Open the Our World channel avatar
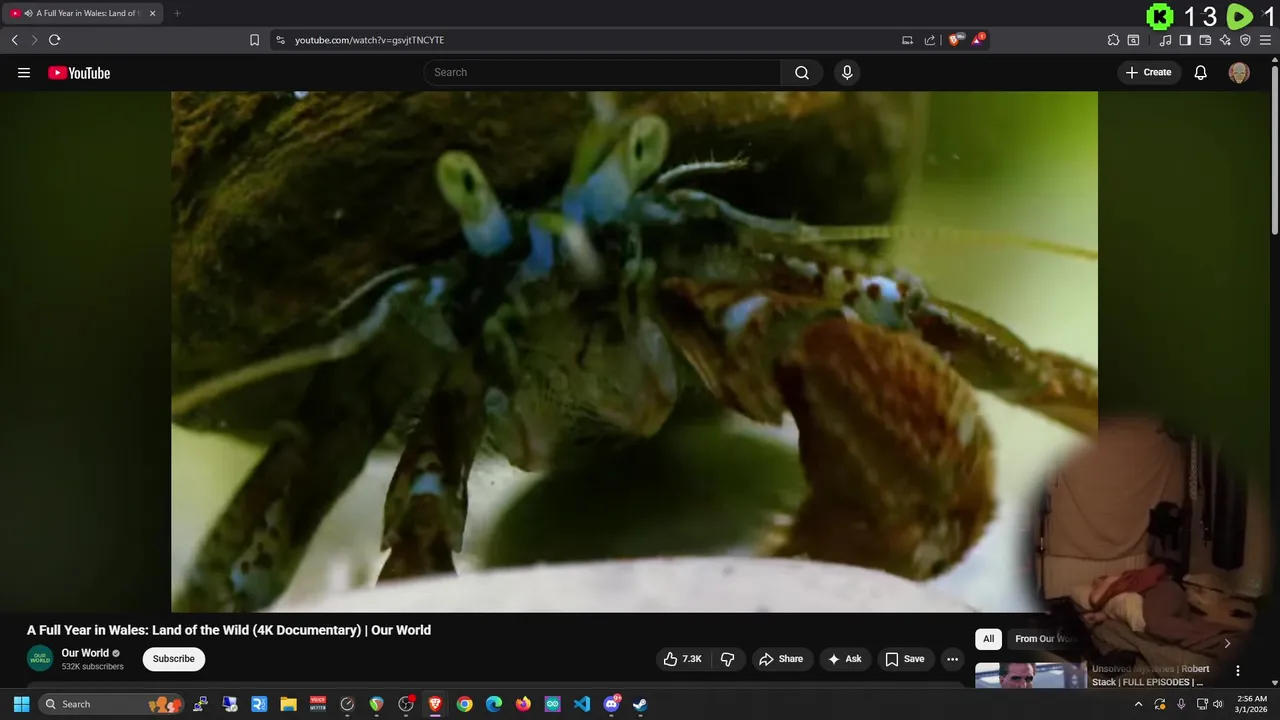This screenshot has height=720, width=1280. (x=40, y=659)
